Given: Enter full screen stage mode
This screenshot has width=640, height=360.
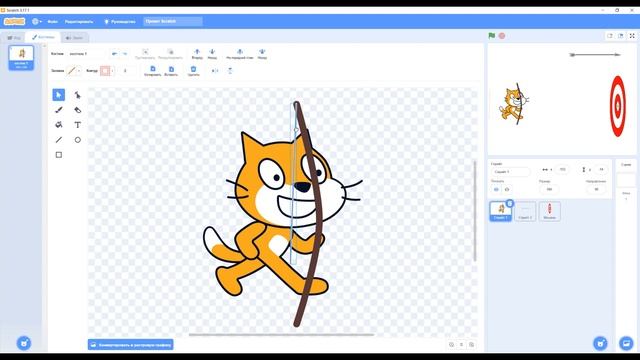Looking at the screenshot, I should pos(632,36).
